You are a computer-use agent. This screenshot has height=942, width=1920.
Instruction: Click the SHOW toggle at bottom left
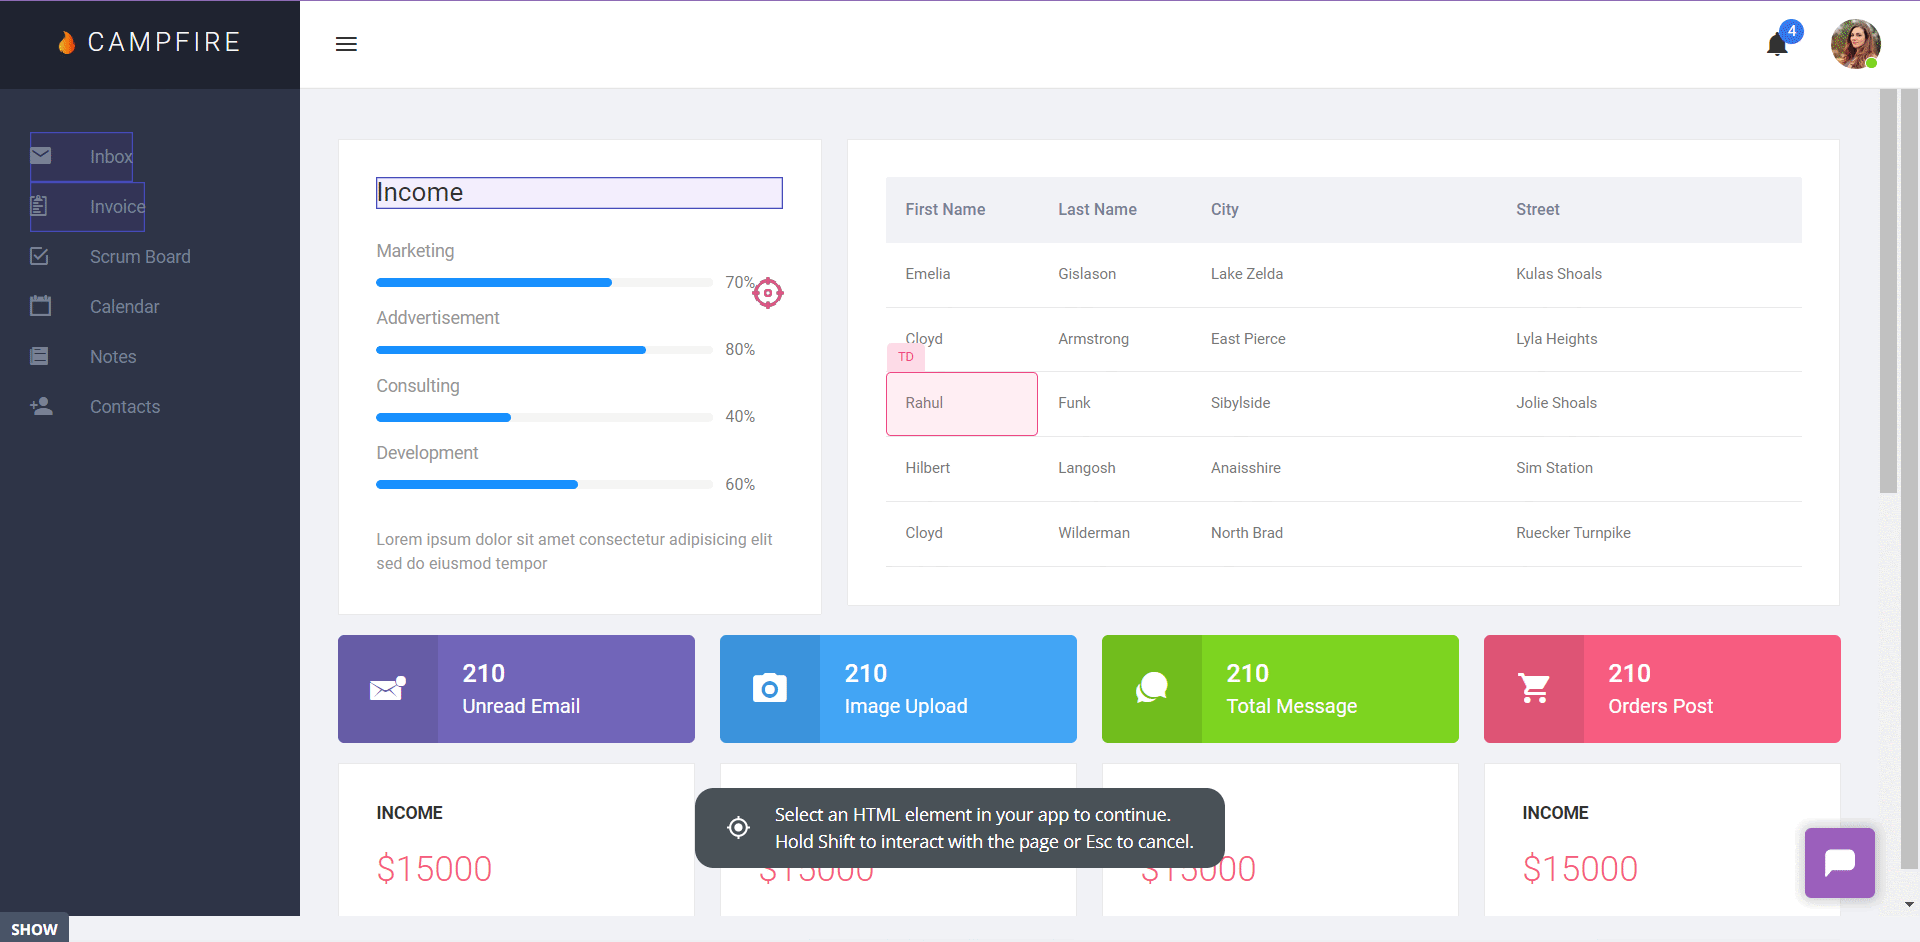[33, 928]
